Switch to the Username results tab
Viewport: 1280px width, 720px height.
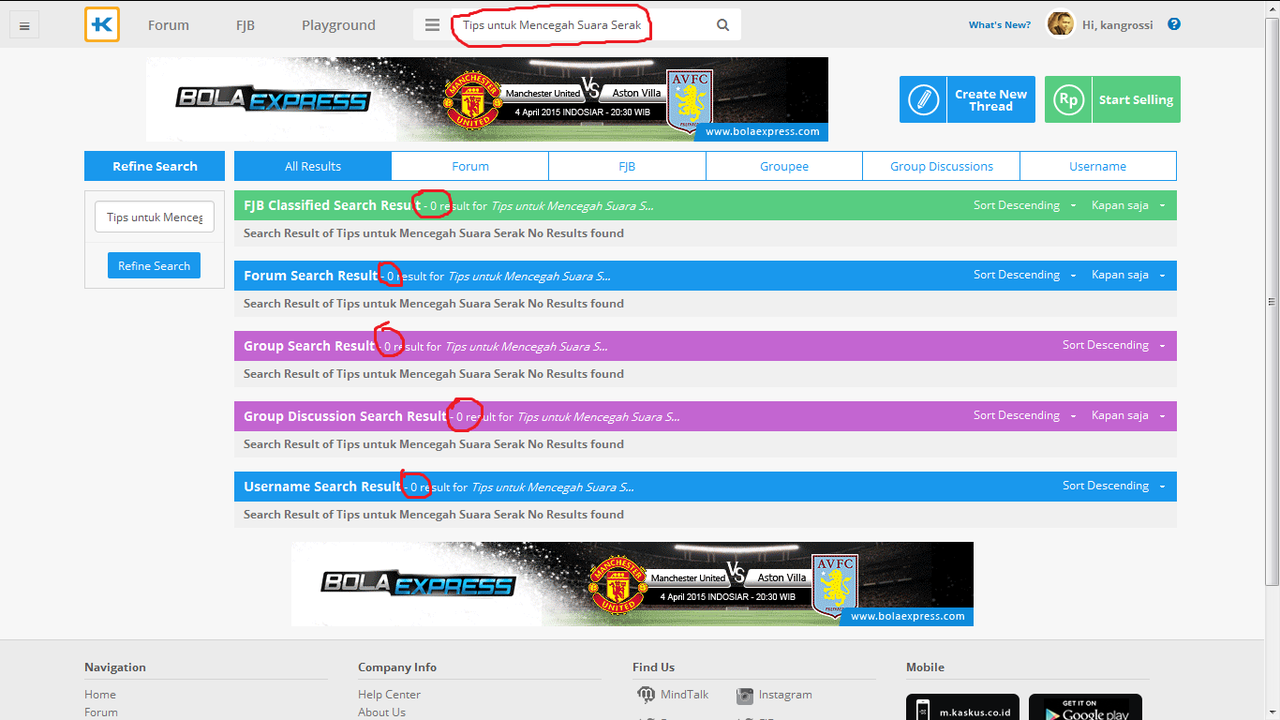[1098, 166]
